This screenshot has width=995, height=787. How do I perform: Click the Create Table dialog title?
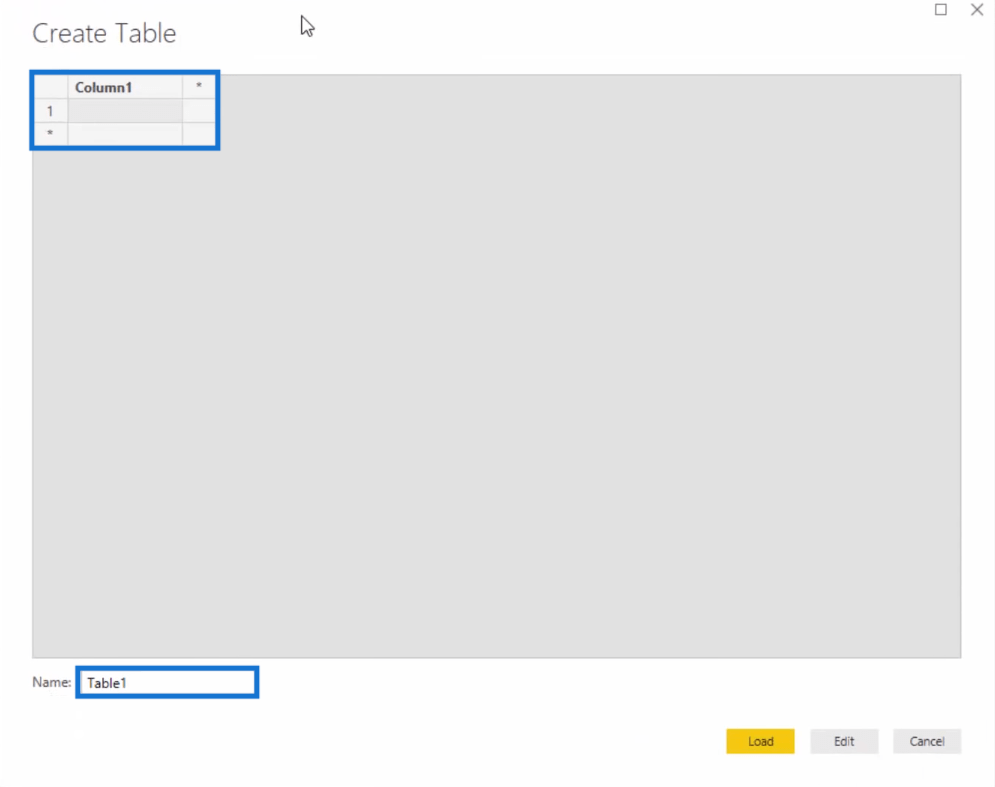coord(104,33)
